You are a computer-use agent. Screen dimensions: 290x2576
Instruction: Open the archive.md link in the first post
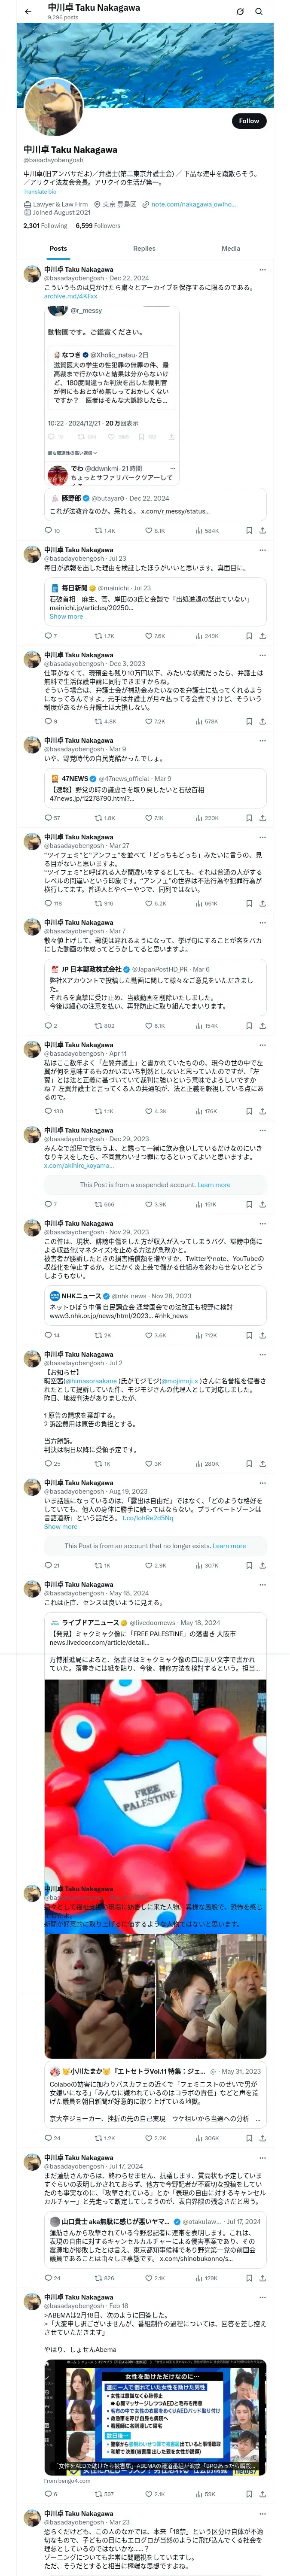coord(70,296)
